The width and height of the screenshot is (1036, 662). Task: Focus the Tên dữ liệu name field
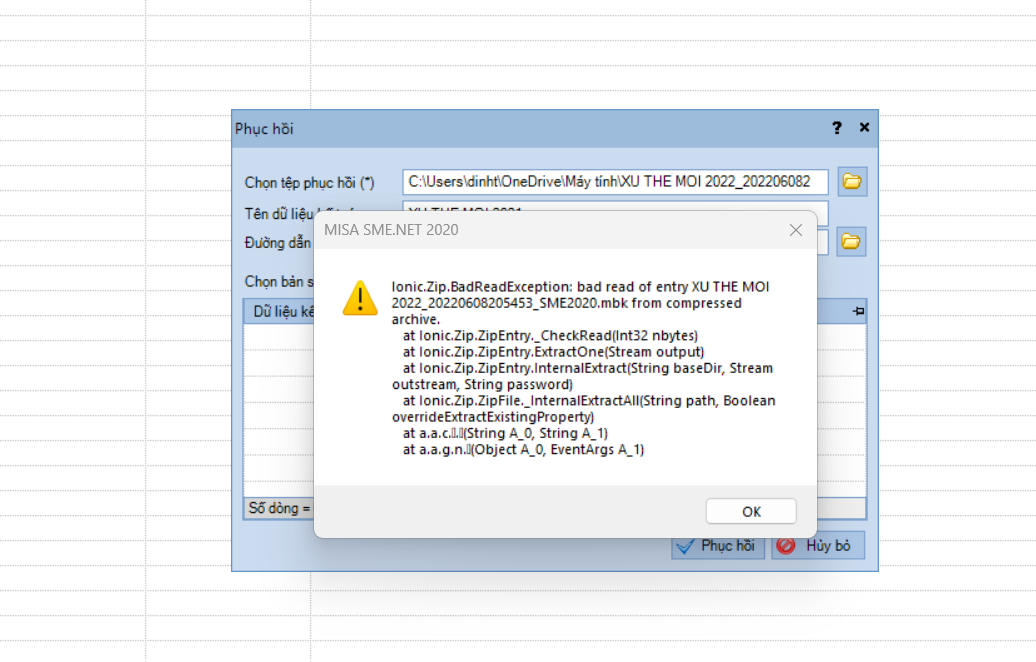(x=615, y=206)
